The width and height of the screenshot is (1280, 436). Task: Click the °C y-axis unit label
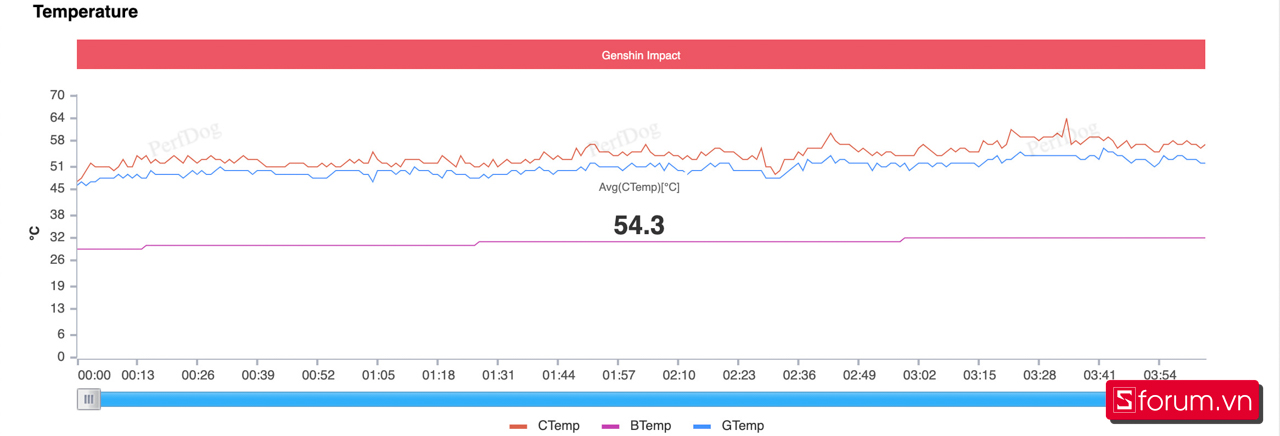[34, 233]
